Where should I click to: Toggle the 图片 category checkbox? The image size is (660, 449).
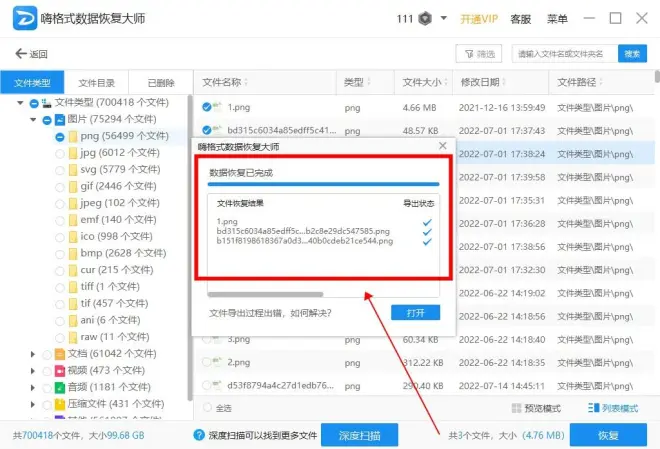[x=47, y=120]
